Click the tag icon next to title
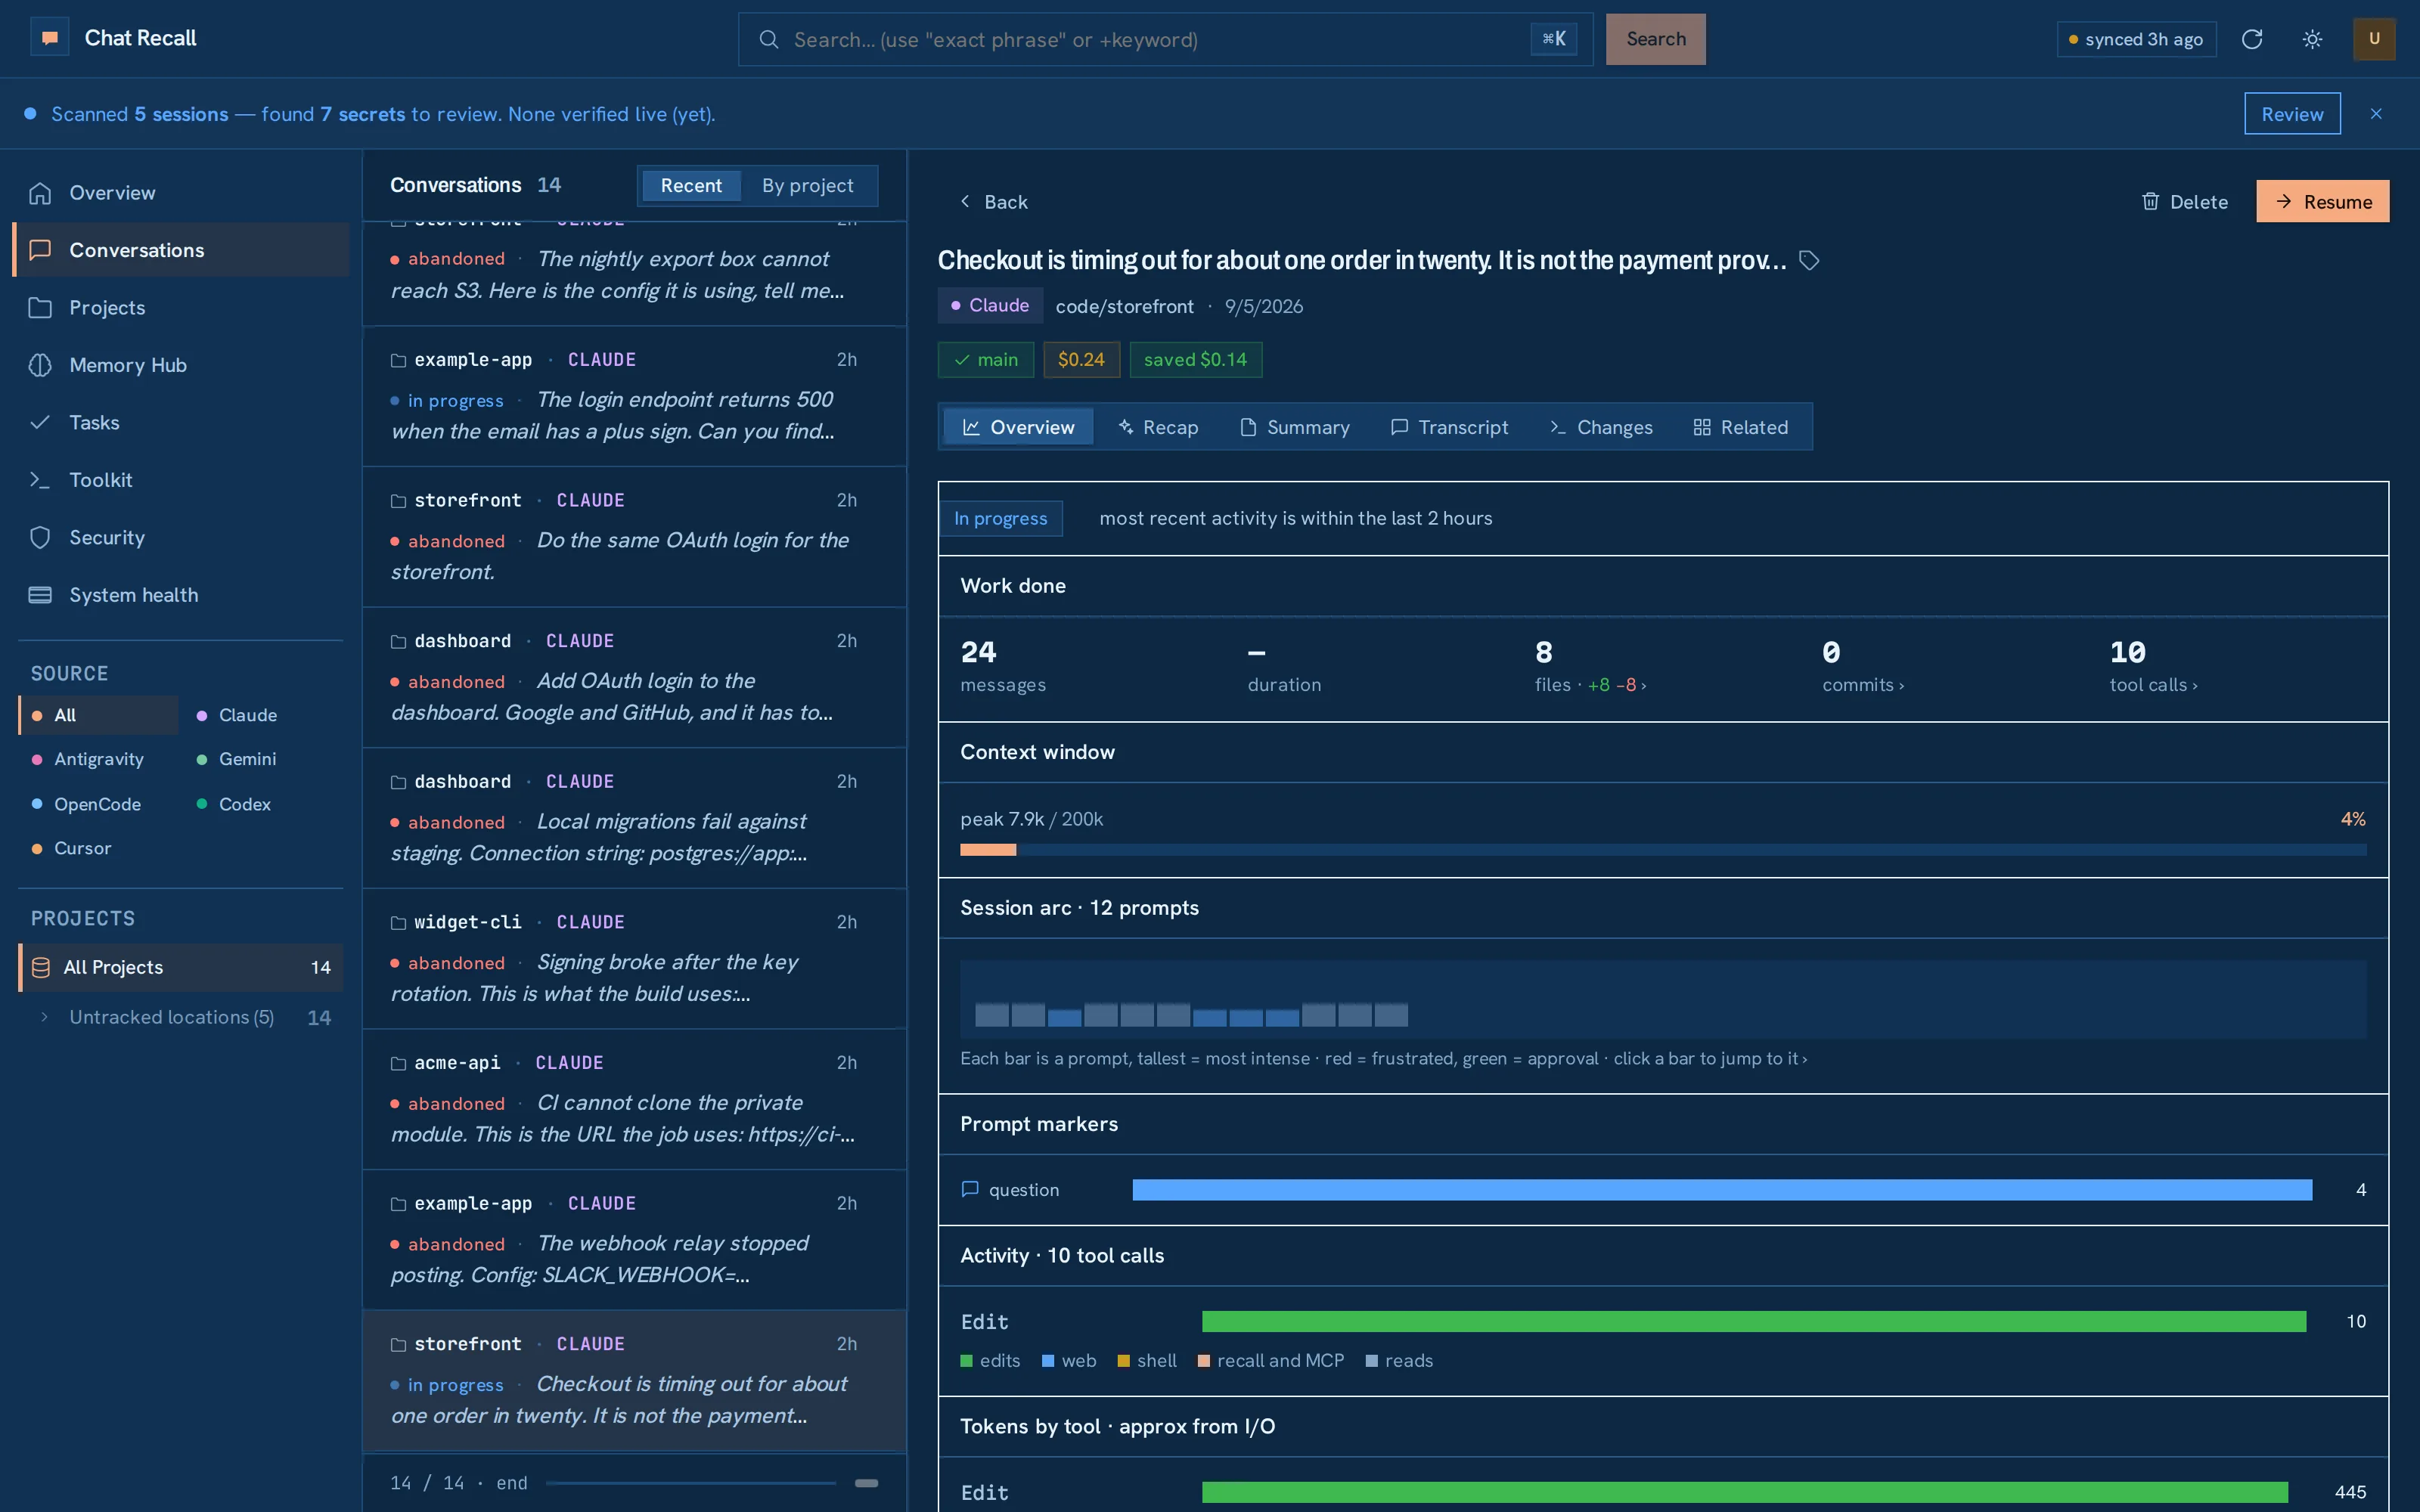2420x1512 pixels. click(1809, 261)
